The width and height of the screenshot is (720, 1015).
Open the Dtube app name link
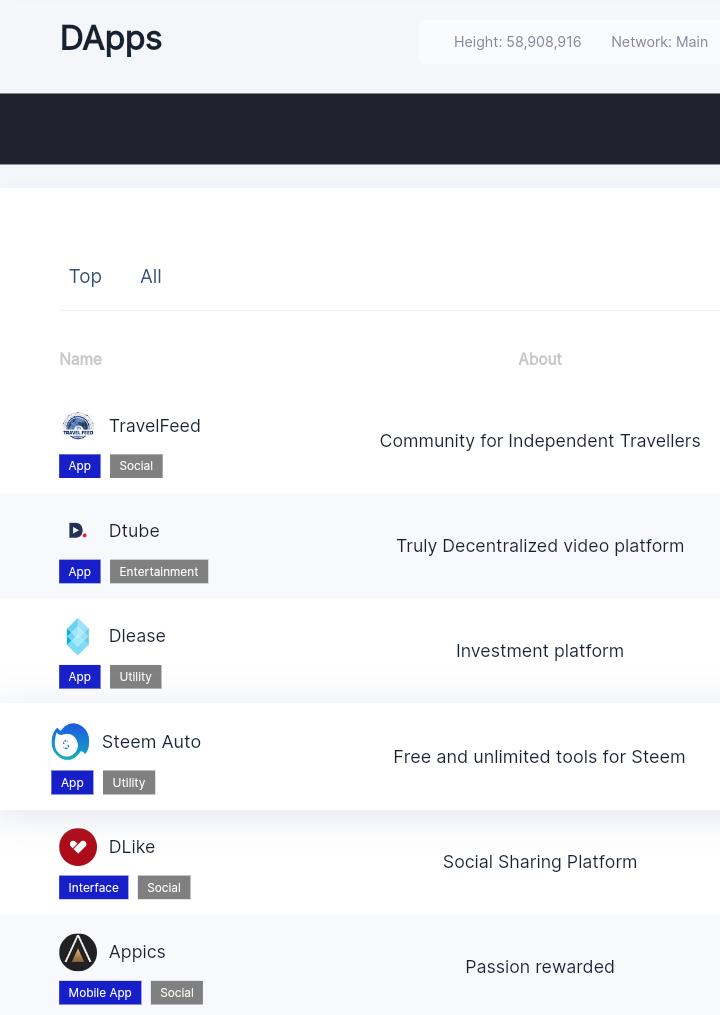point(134,531)
